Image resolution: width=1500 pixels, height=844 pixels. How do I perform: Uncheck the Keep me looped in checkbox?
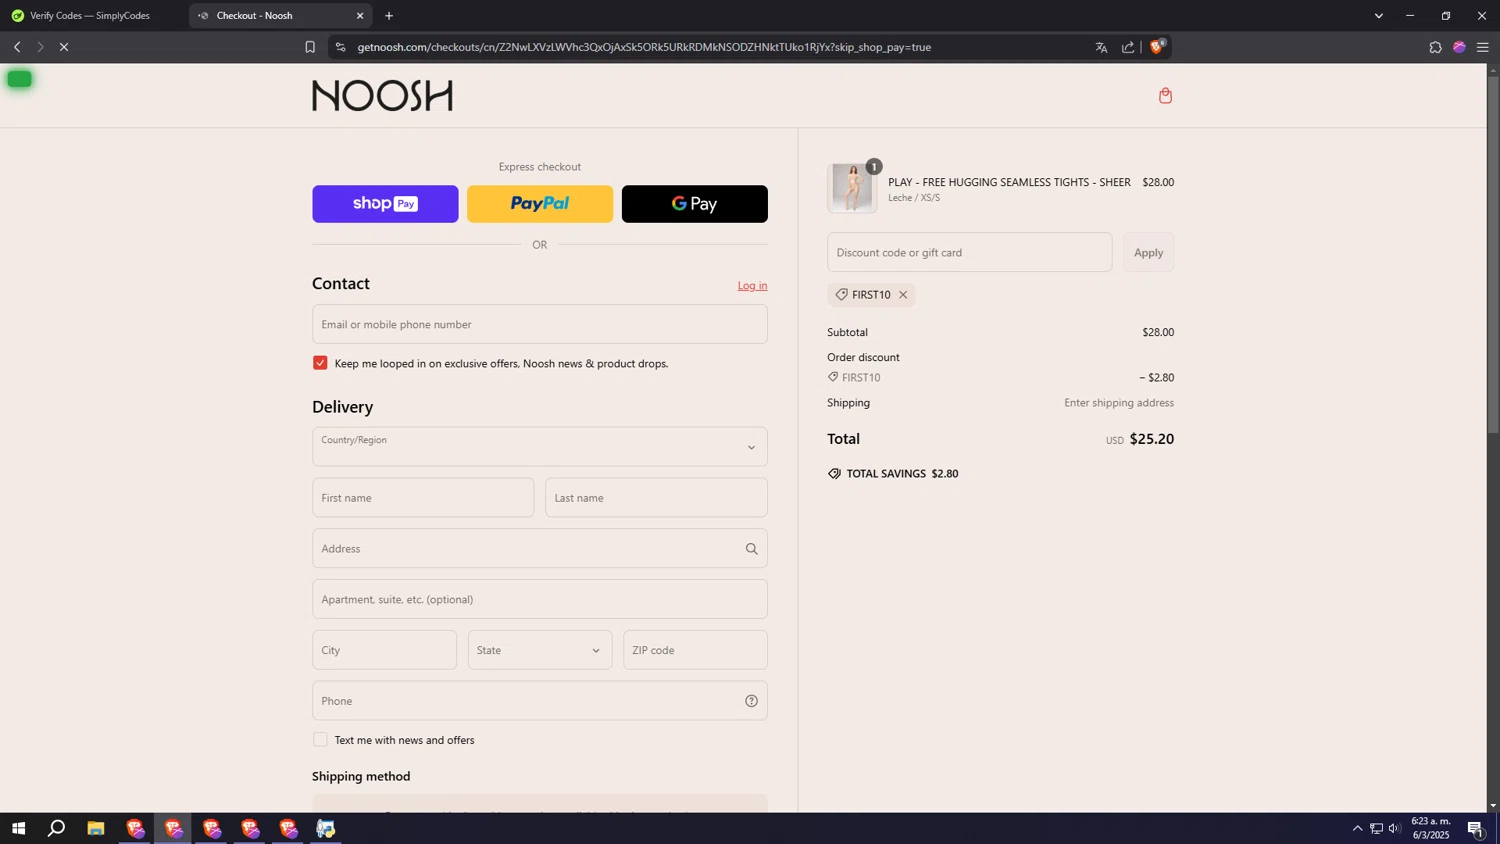click(320, 363)
